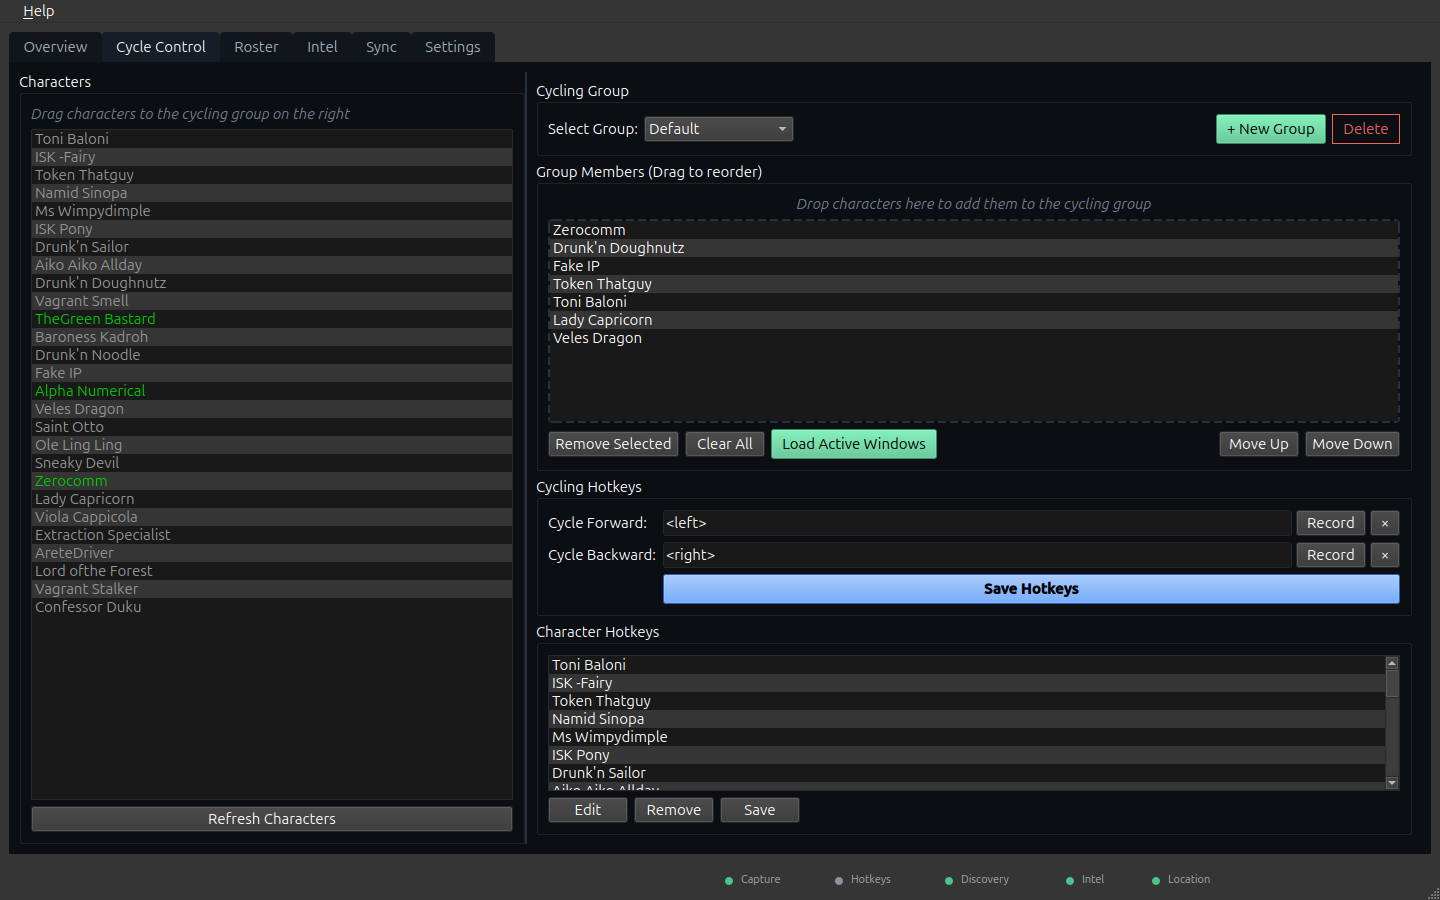Screen dimensions: 1440x900
Task: Select ISK -Fairy in Character Hotkeys list
Action: coord(967,683)
